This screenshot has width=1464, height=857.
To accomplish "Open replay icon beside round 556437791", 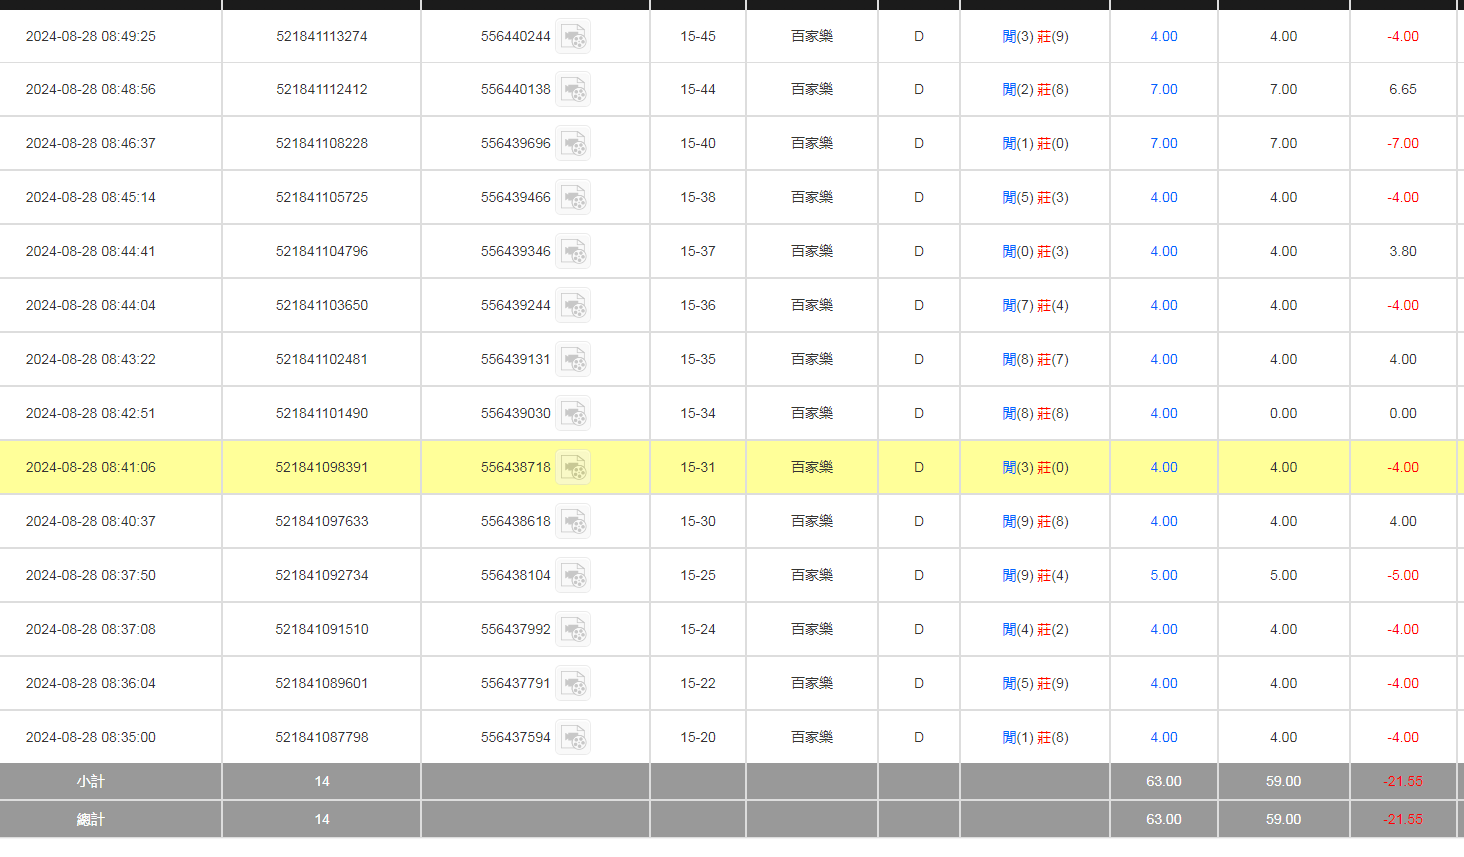I will point(573,684).
